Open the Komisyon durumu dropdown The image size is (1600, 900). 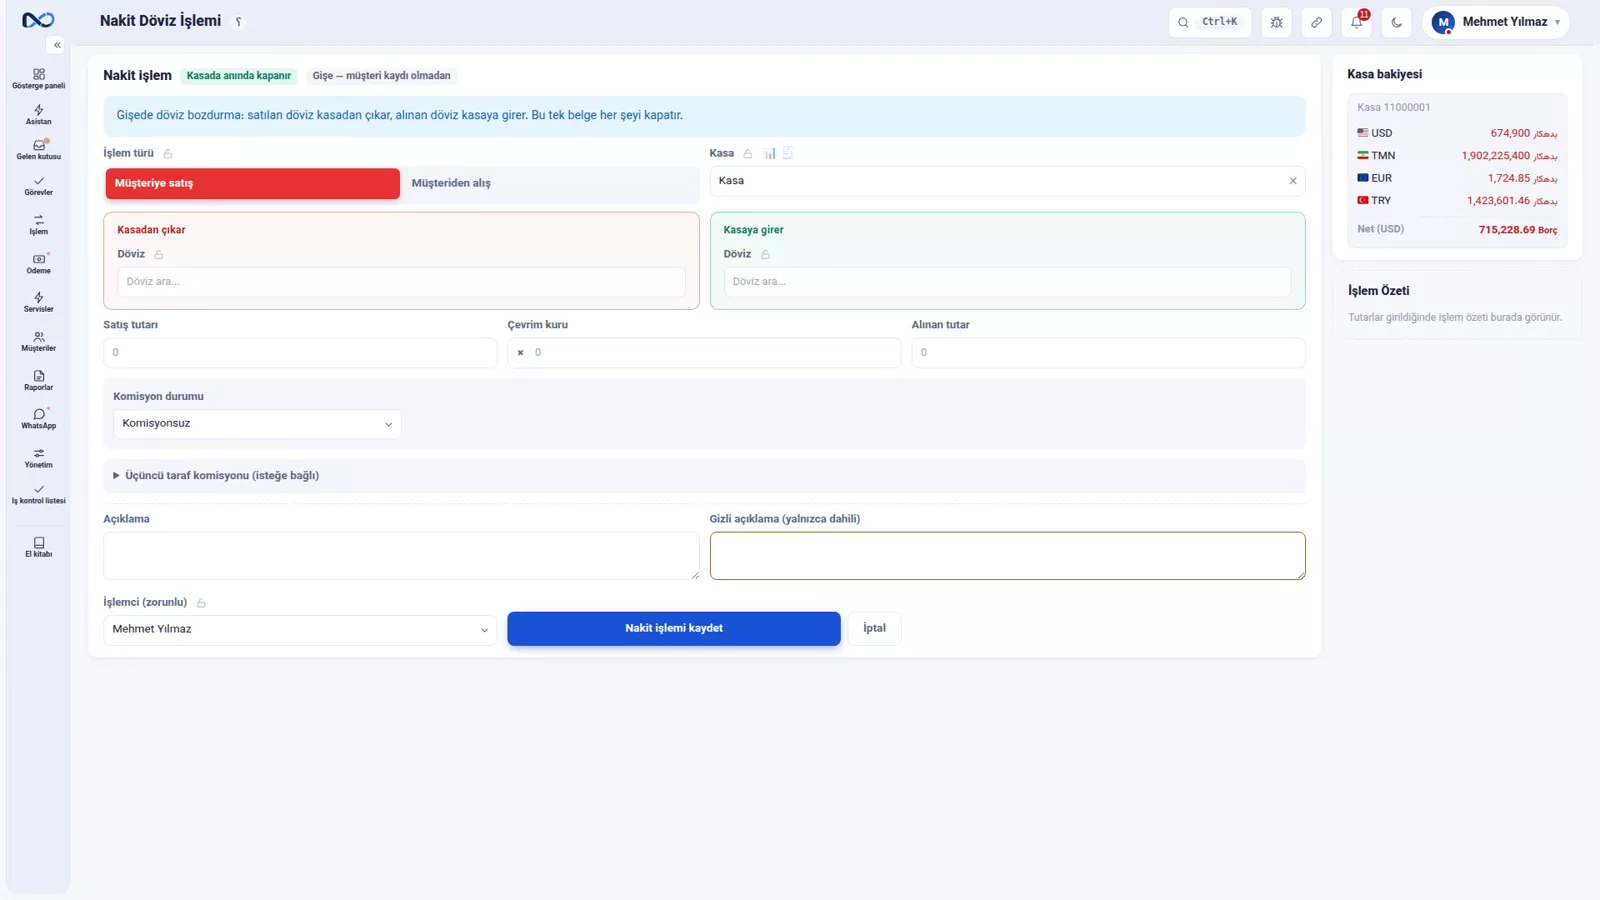[x=257, y=424]
